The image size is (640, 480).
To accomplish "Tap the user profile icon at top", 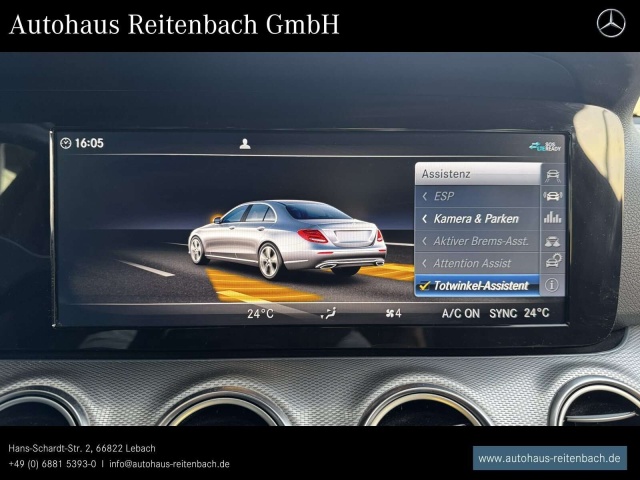I will tap(245, 144).
